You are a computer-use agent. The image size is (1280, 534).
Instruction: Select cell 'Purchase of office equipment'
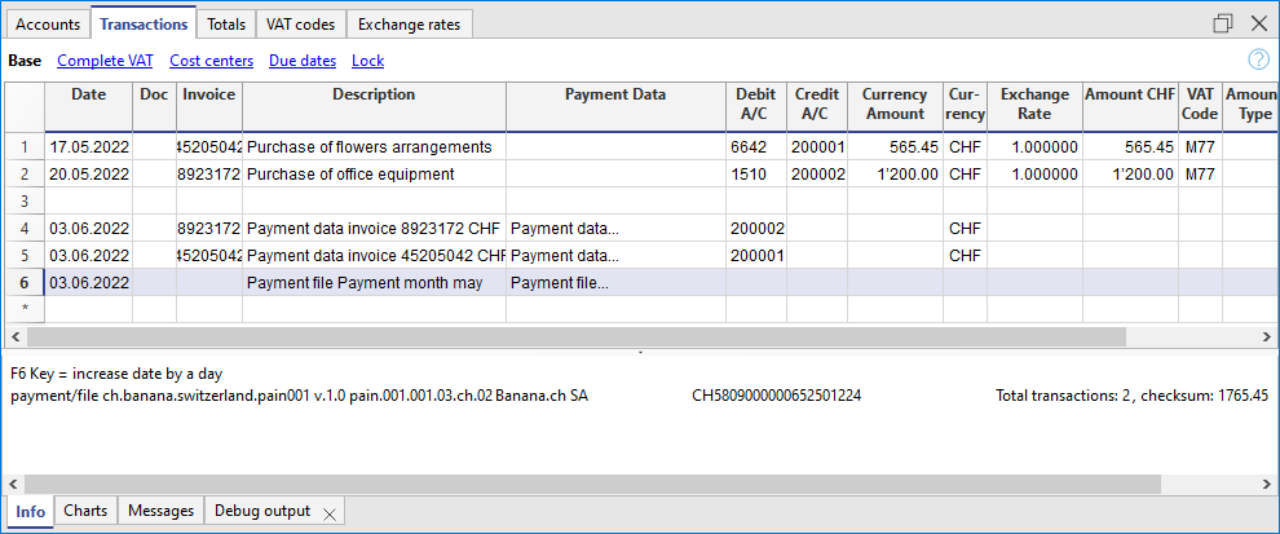pos(374,174)
